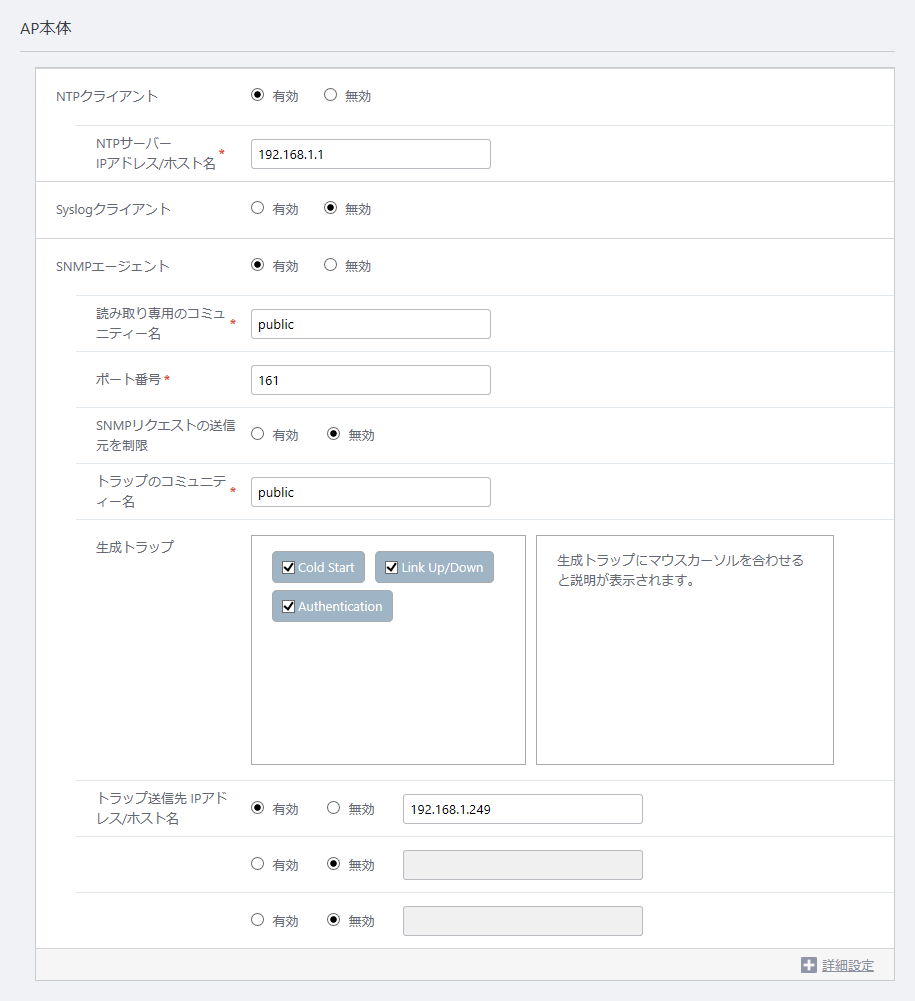The image size is (915, 1001).
Task: Enable the third trap destination row
Action: tap(257, 920)
